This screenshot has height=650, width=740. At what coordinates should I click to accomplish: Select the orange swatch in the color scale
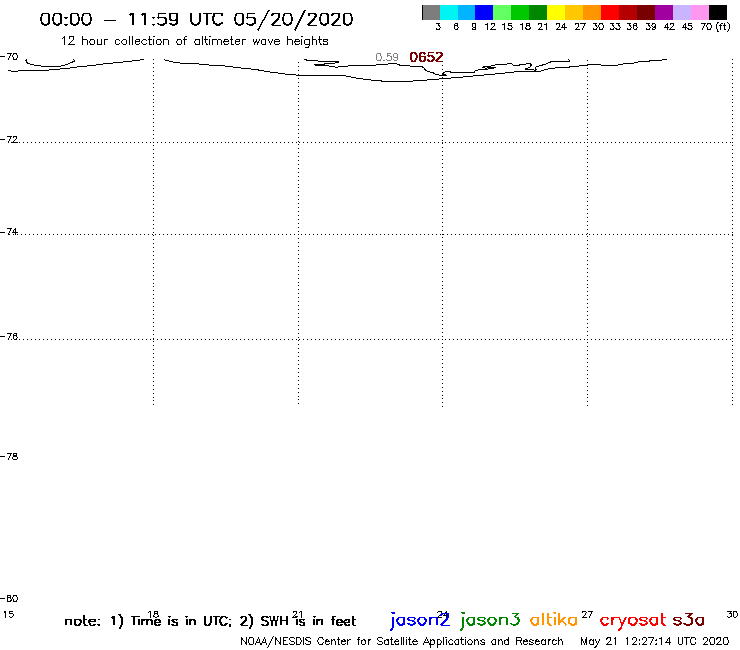[x=592, y=12]
